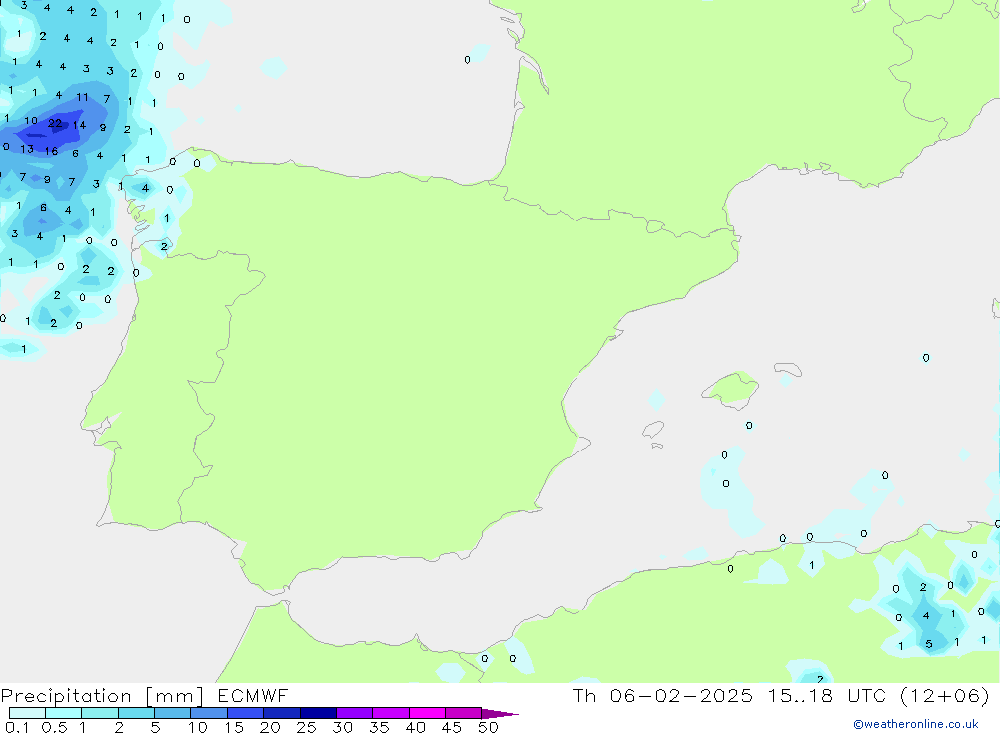Screen dimensions: 1000x733
Task: Click the 2–5 mm legend swatch
Action: coord(136,713)
